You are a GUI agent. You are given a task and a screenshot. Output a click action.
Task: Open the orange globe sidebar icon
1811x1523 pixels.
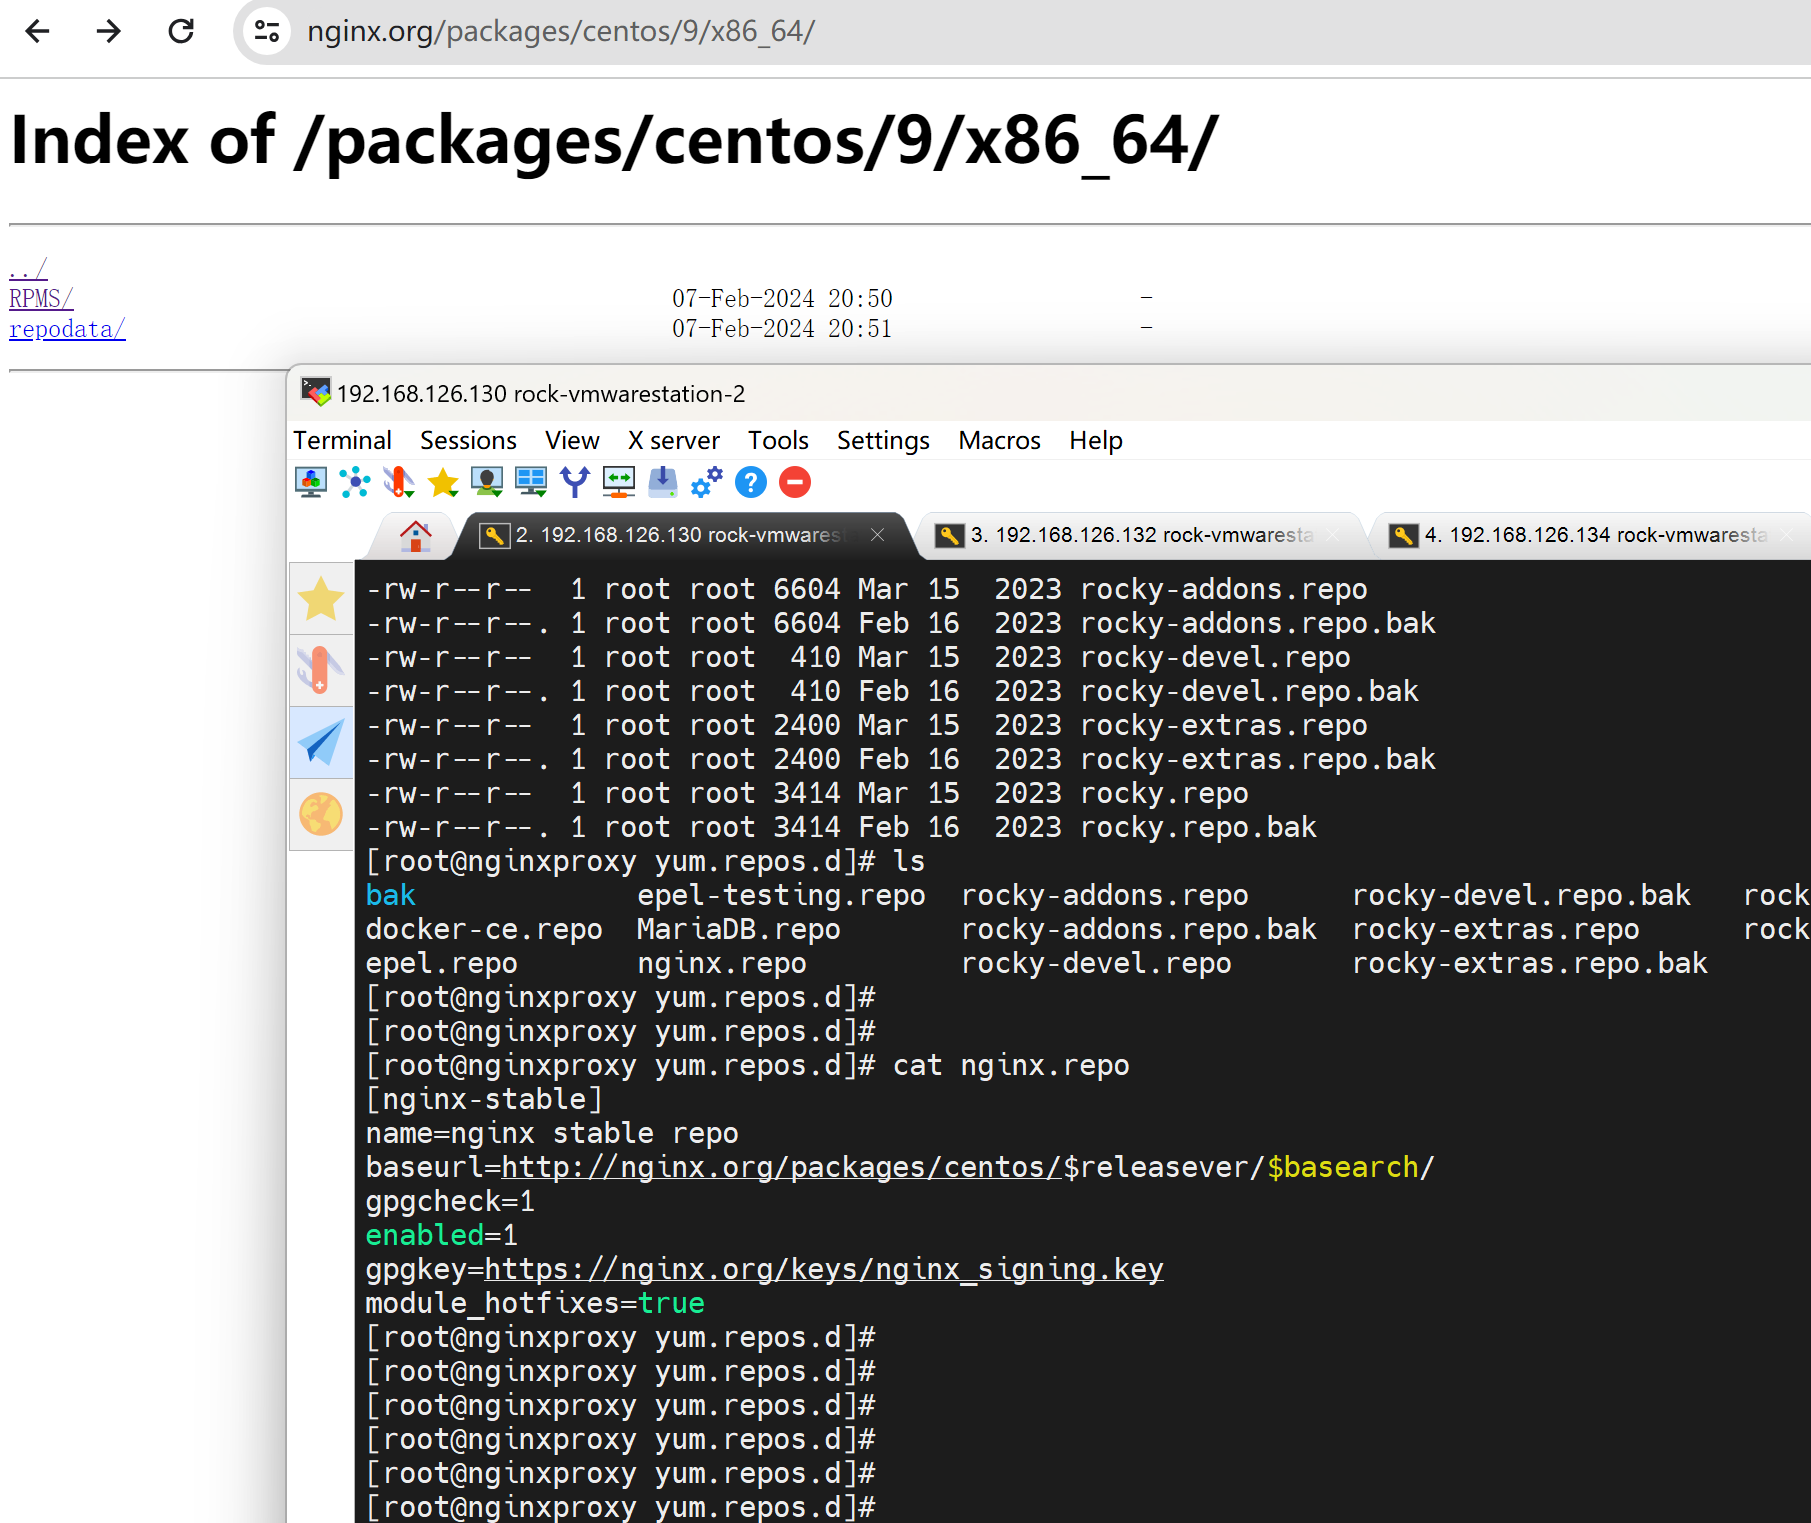(x=321, y=814)
